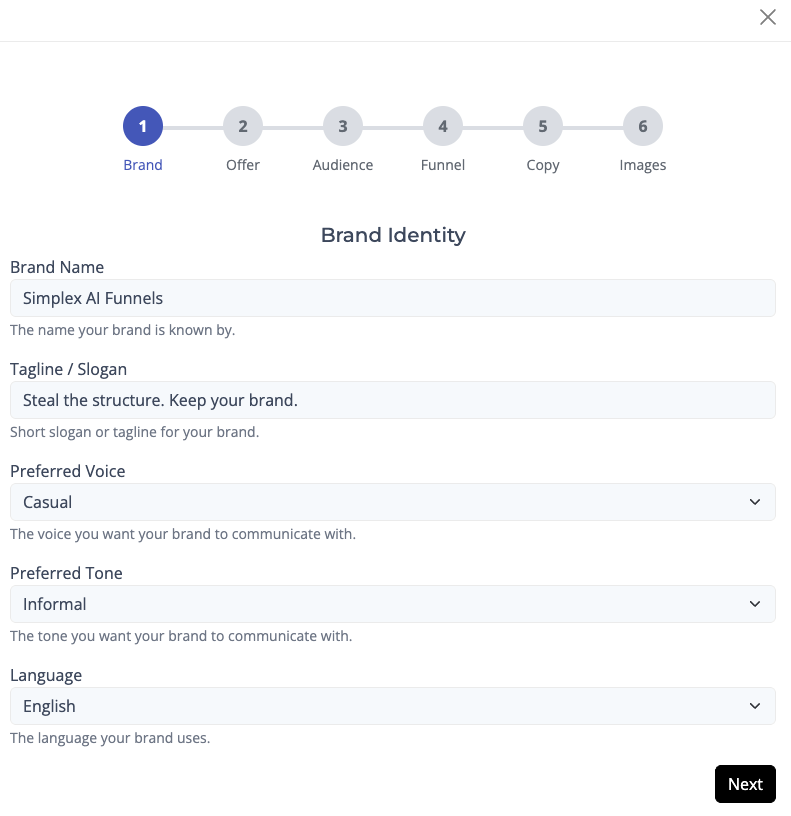Click the Brand Name input field

(392, 298)
